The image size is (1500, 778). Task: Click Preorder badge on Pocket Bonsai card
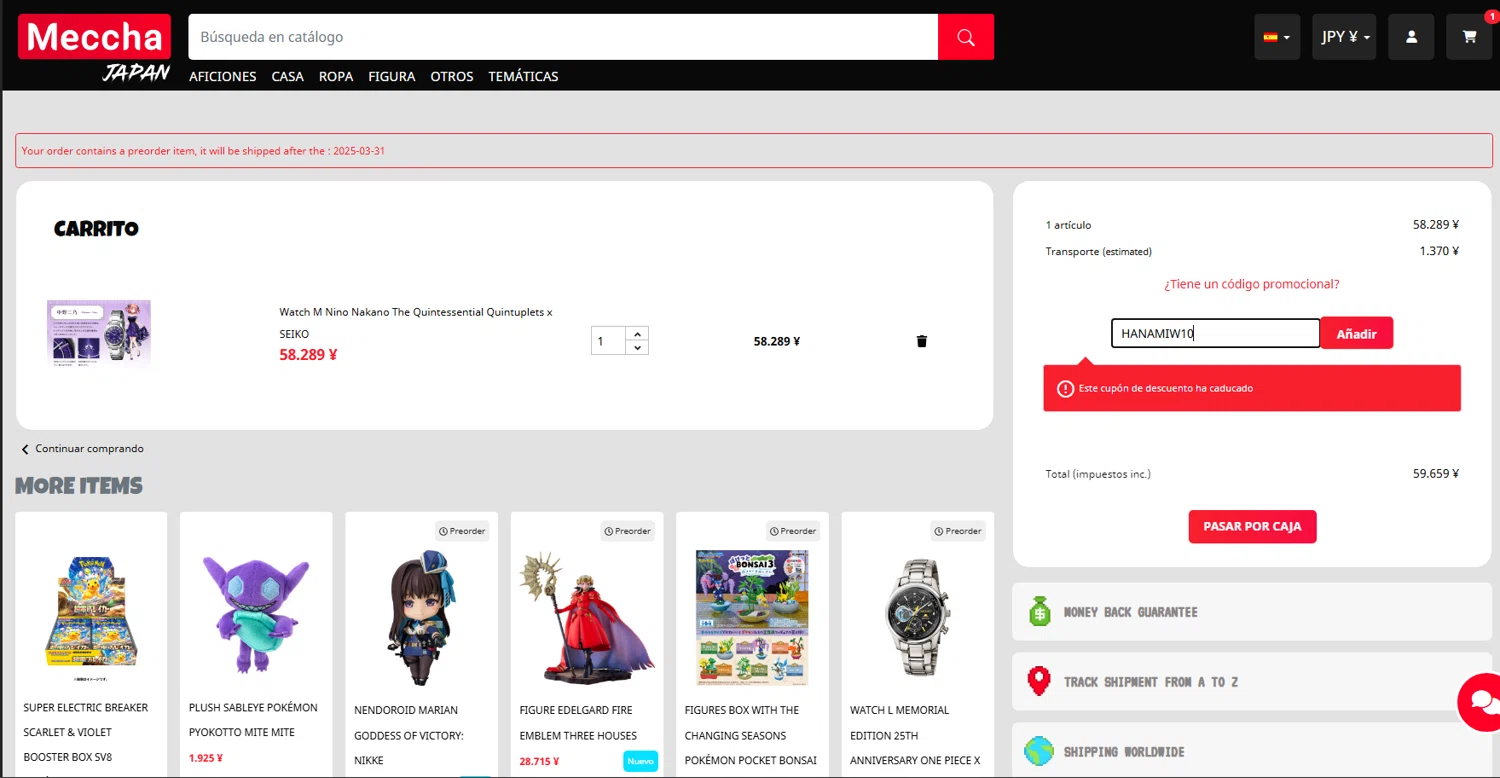tap(793, 531)
